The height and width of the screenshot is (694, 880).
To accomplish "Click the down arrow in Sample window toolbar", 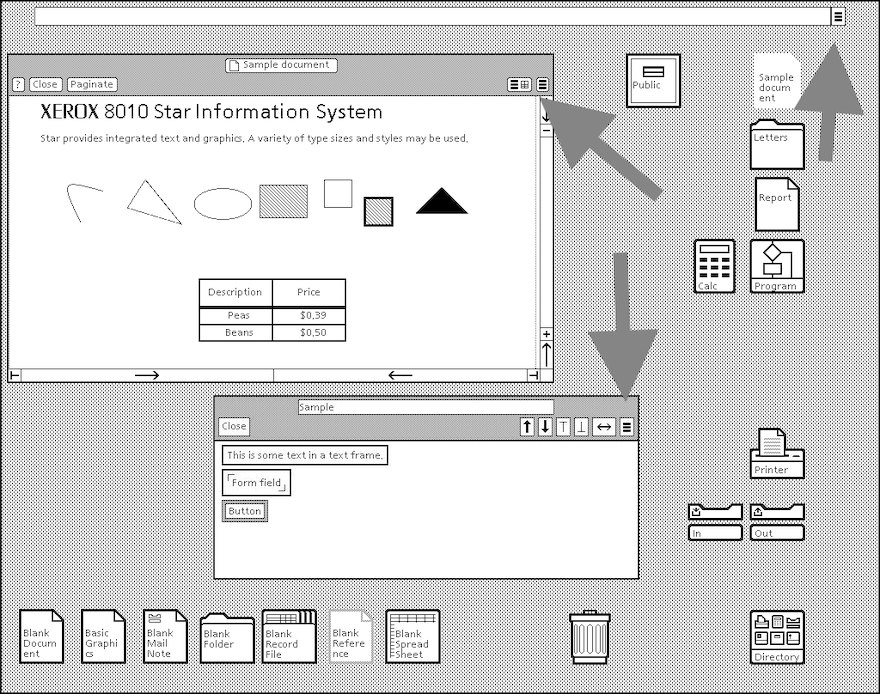I will pyautogui.click(x=545, y=427).
